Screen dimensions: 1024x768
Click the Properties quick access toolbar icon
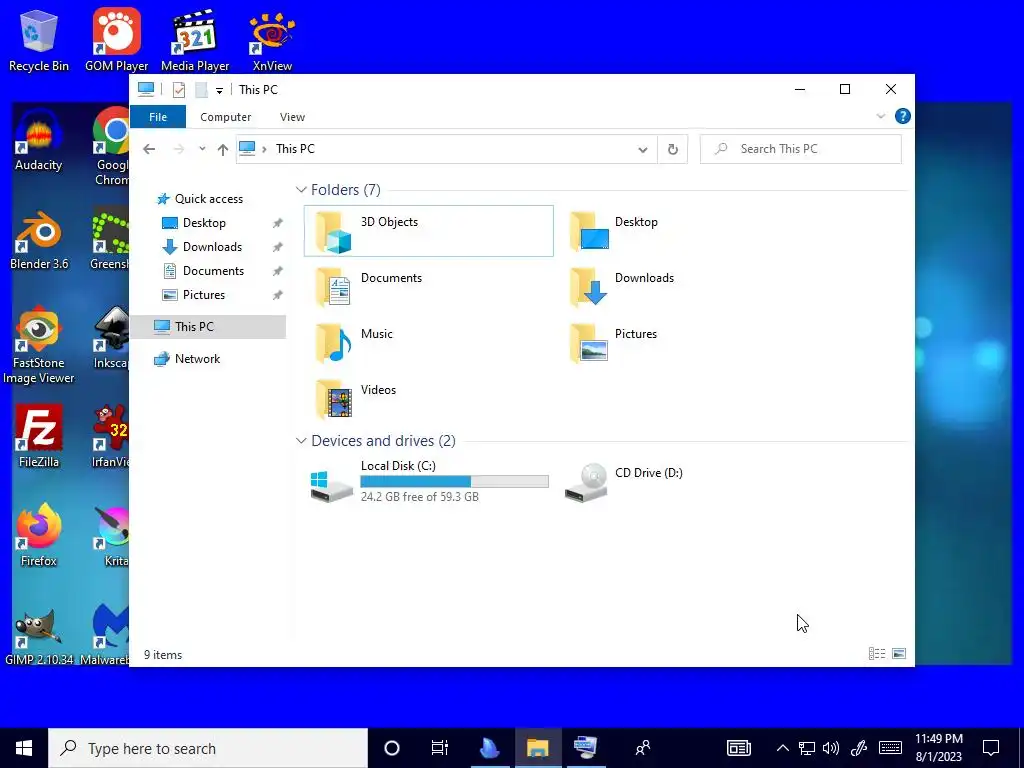[178, 89]
